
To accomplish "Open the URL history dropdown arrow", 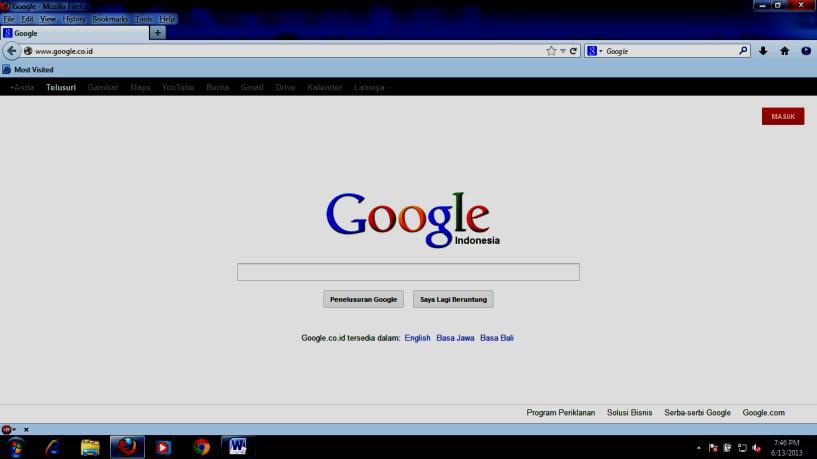I will coord(563,51).
